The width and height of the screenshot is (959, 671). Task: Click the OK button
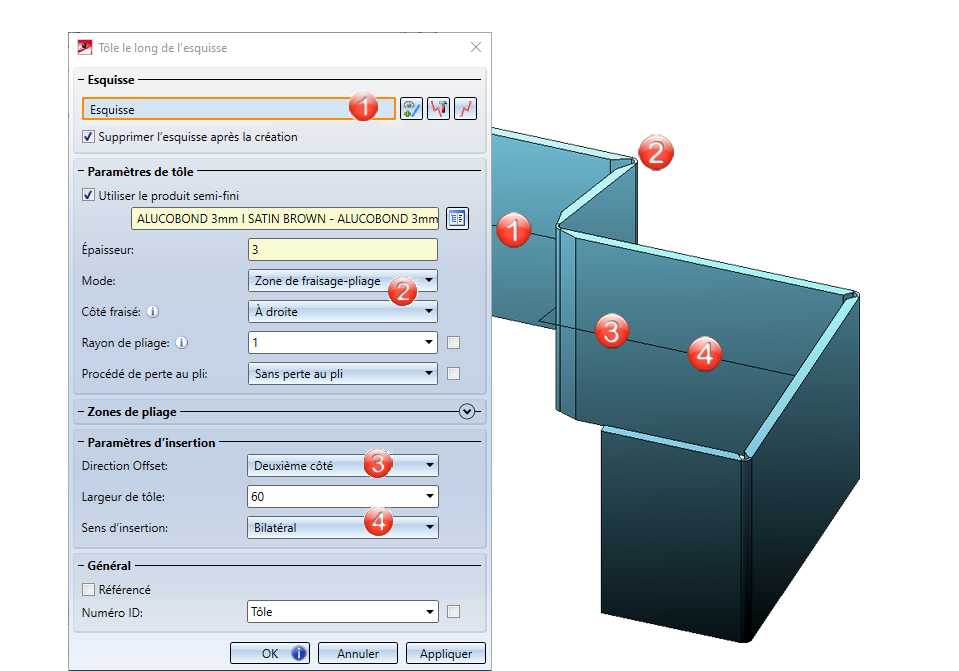[270, 653]
